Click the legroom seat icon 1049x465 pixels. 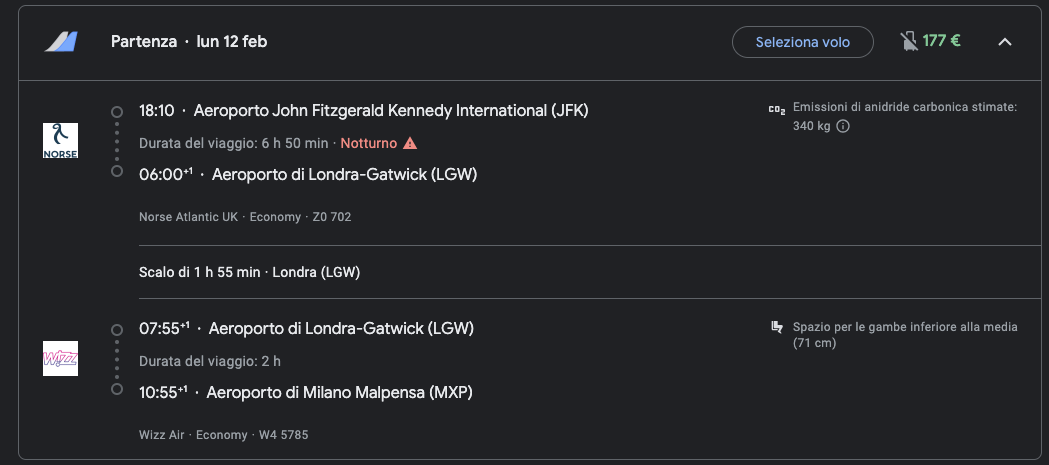[777, 327]
